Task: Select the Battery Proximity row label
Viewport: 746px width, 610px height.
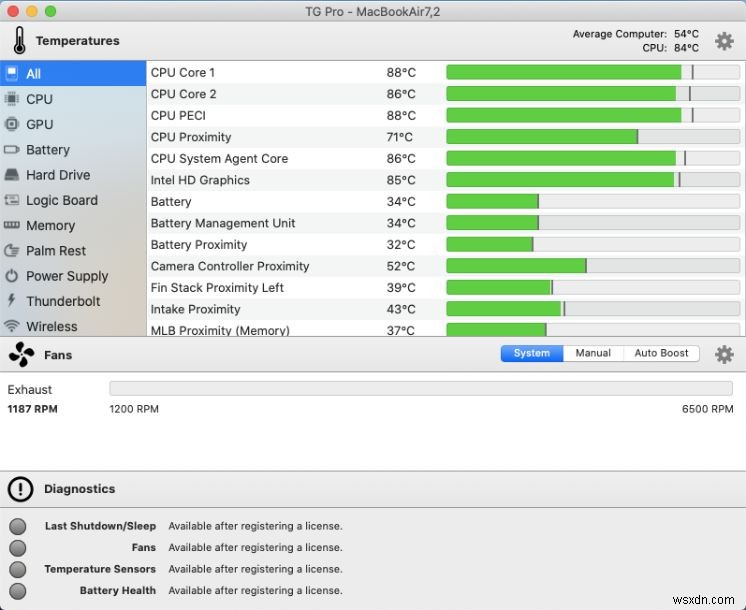Action: click(x=199, y=245)
